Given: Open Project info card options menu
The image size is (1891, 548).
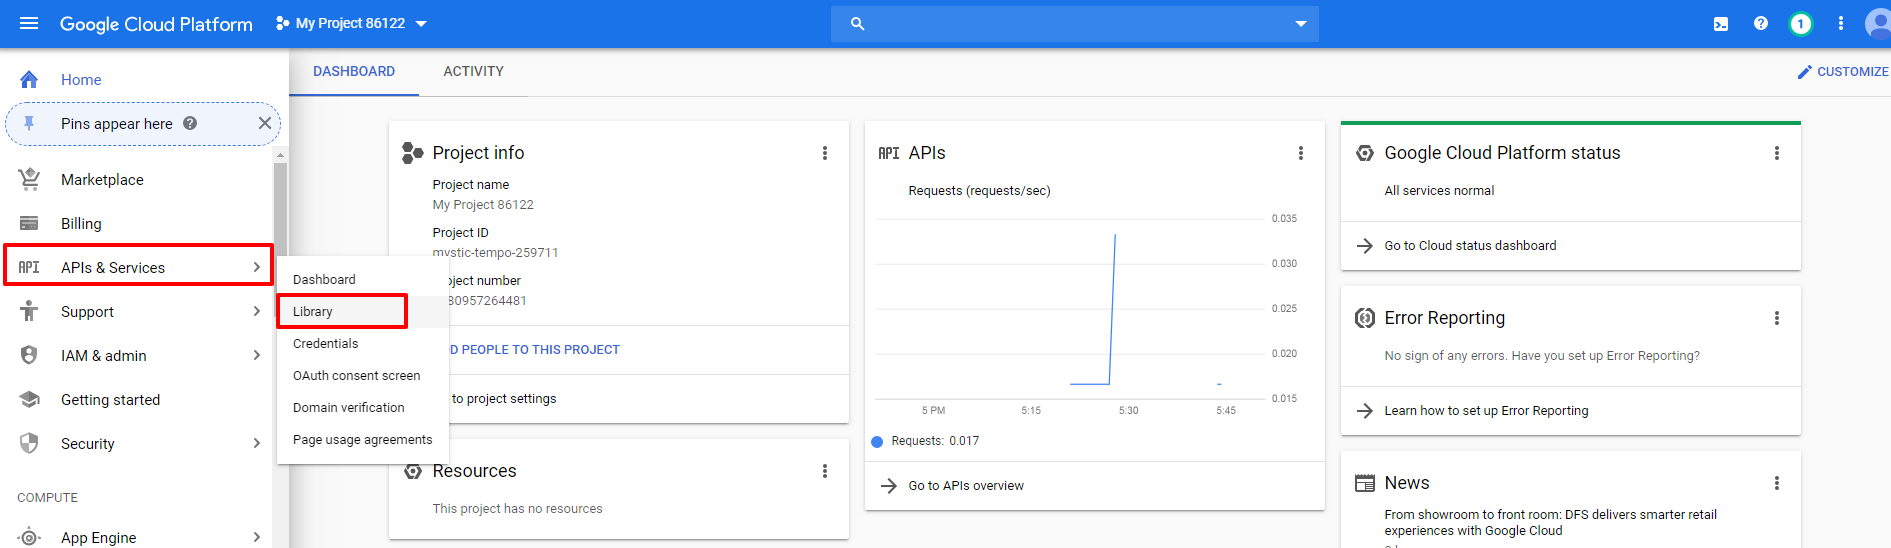Looking at the screenshot, I should (x=824, y=153).
